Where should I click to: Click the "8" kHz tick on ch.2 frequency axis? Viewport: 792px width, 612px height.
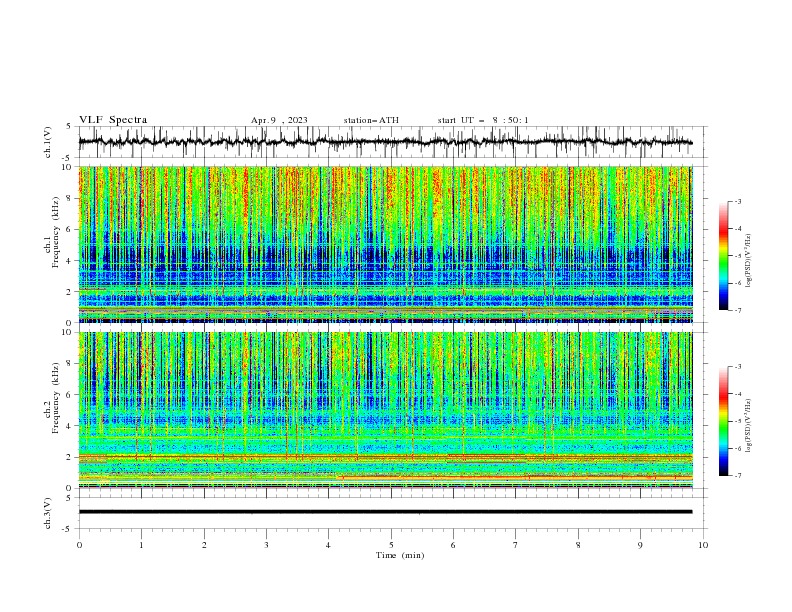[70, 363]
